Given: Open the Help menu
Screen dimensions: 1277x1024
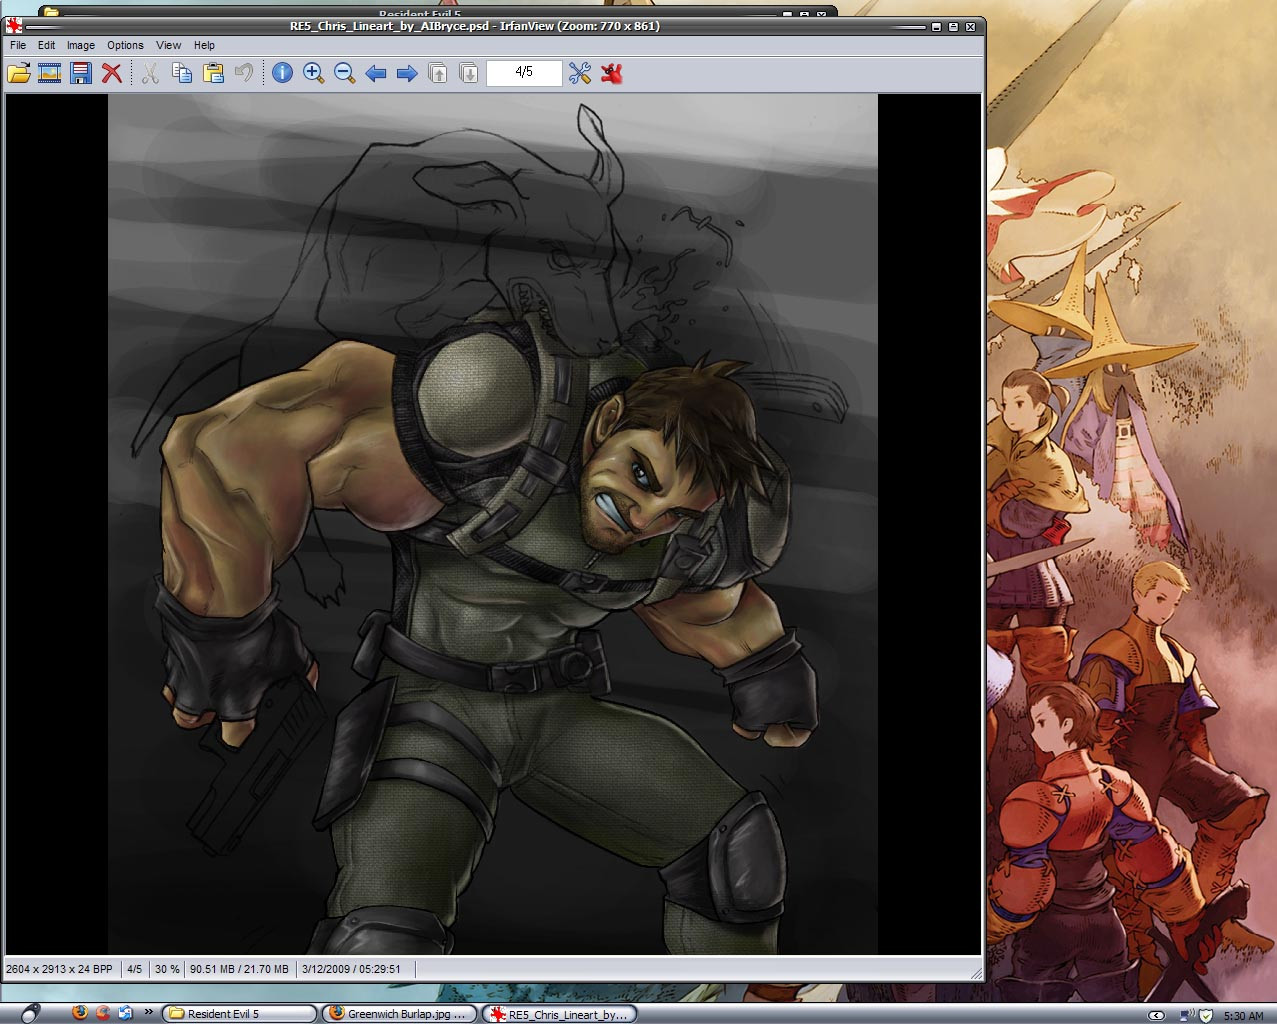Looking at the screenshot, I should click(x=204, y=45).
